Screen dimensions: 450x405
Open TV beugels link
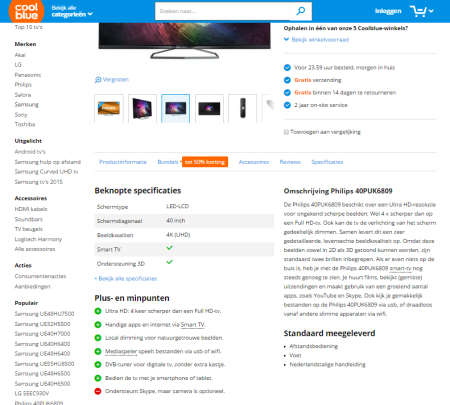pyautogui.click(x=29, y=229)
